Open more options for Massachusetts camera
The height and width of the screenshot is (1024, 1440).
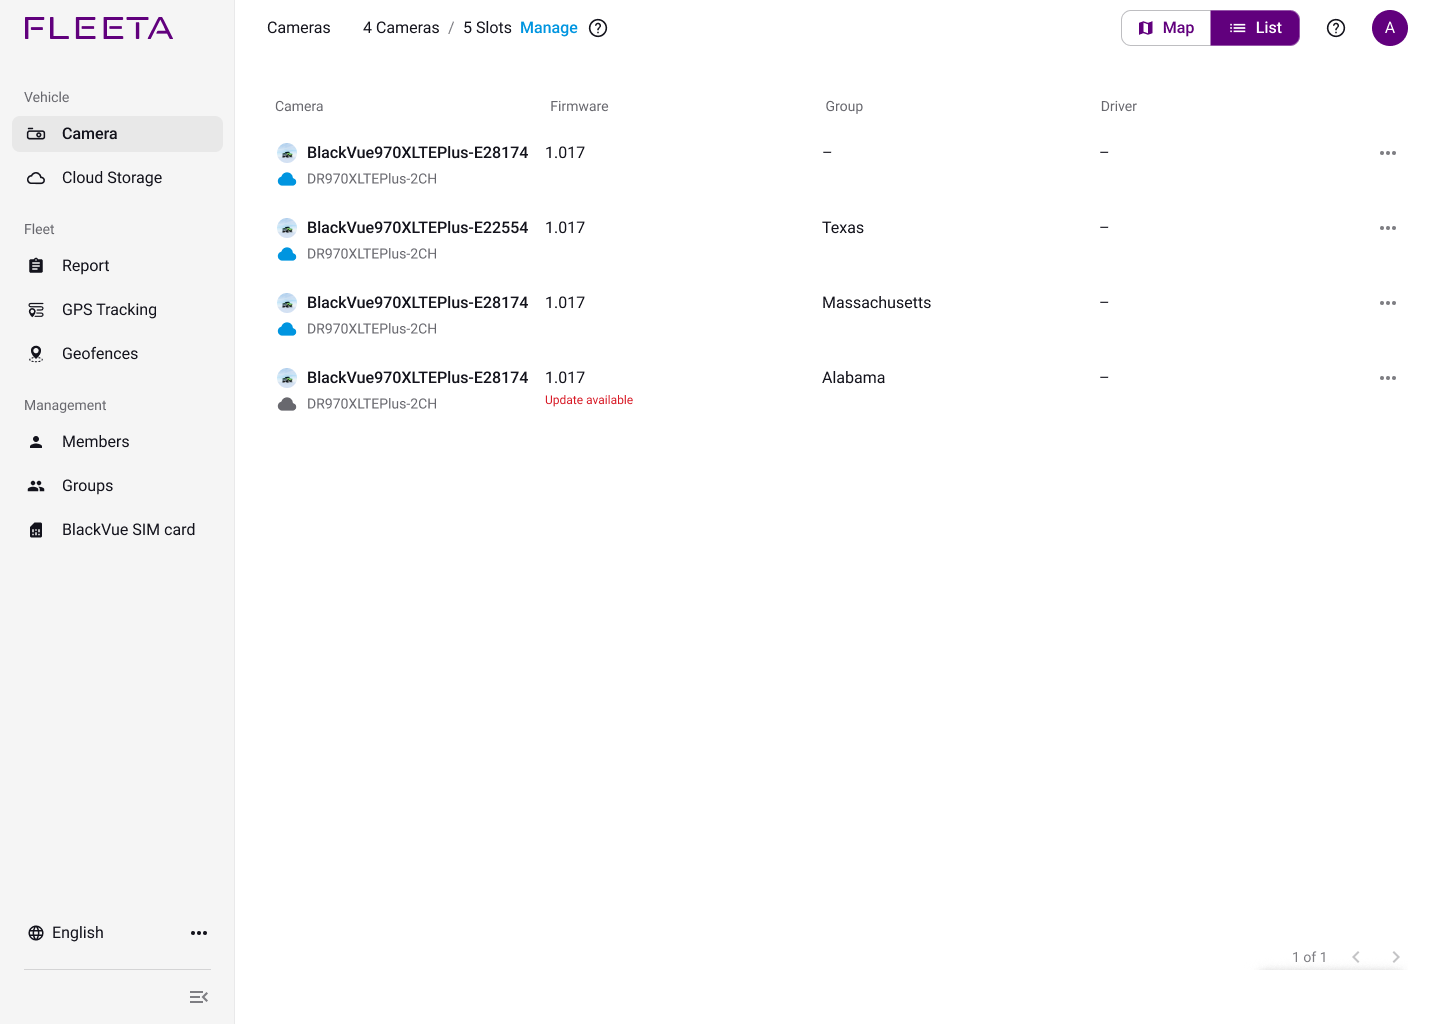point(1388,303)
